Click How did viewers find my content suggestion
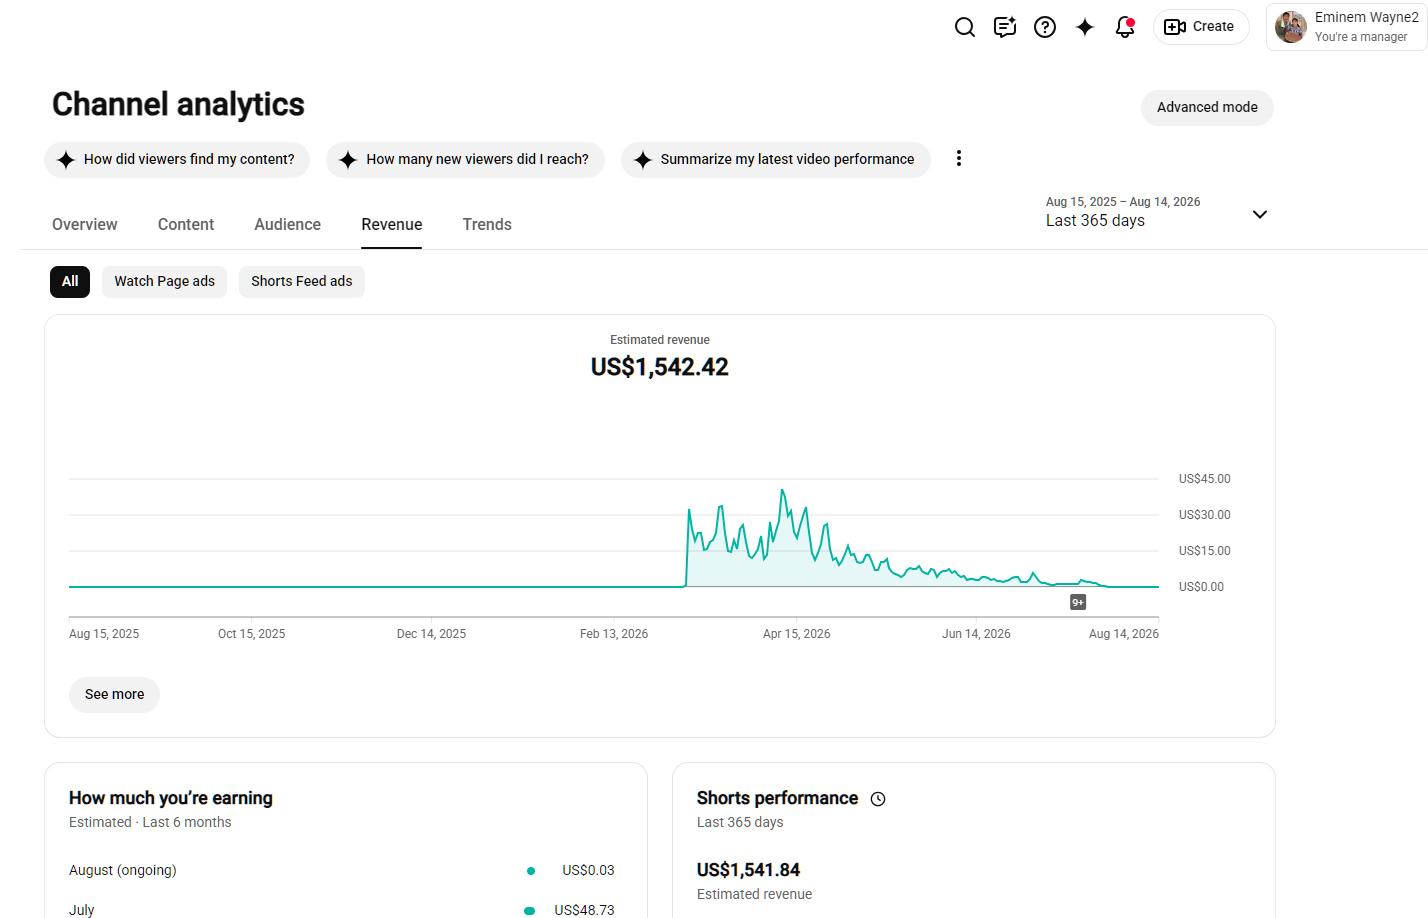Image resolution: width=1428 pixels, height=918 pixels. [x=177, y=160]
